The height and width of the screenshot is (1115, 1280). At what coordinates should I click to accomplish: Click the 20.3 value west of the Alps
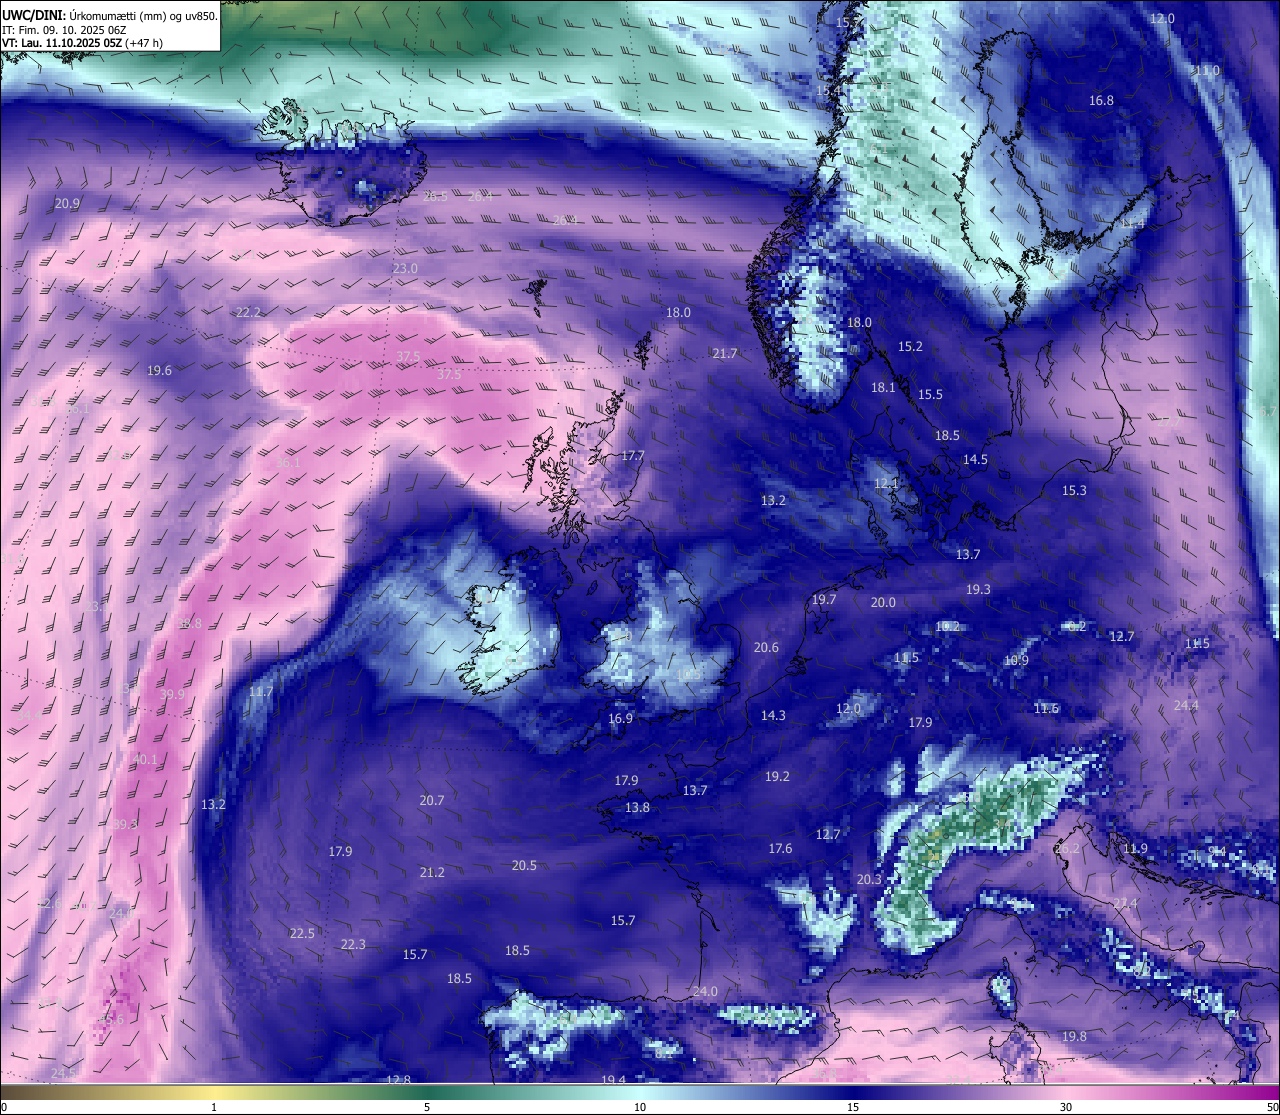pyautogui.click(x=870, y=880)
